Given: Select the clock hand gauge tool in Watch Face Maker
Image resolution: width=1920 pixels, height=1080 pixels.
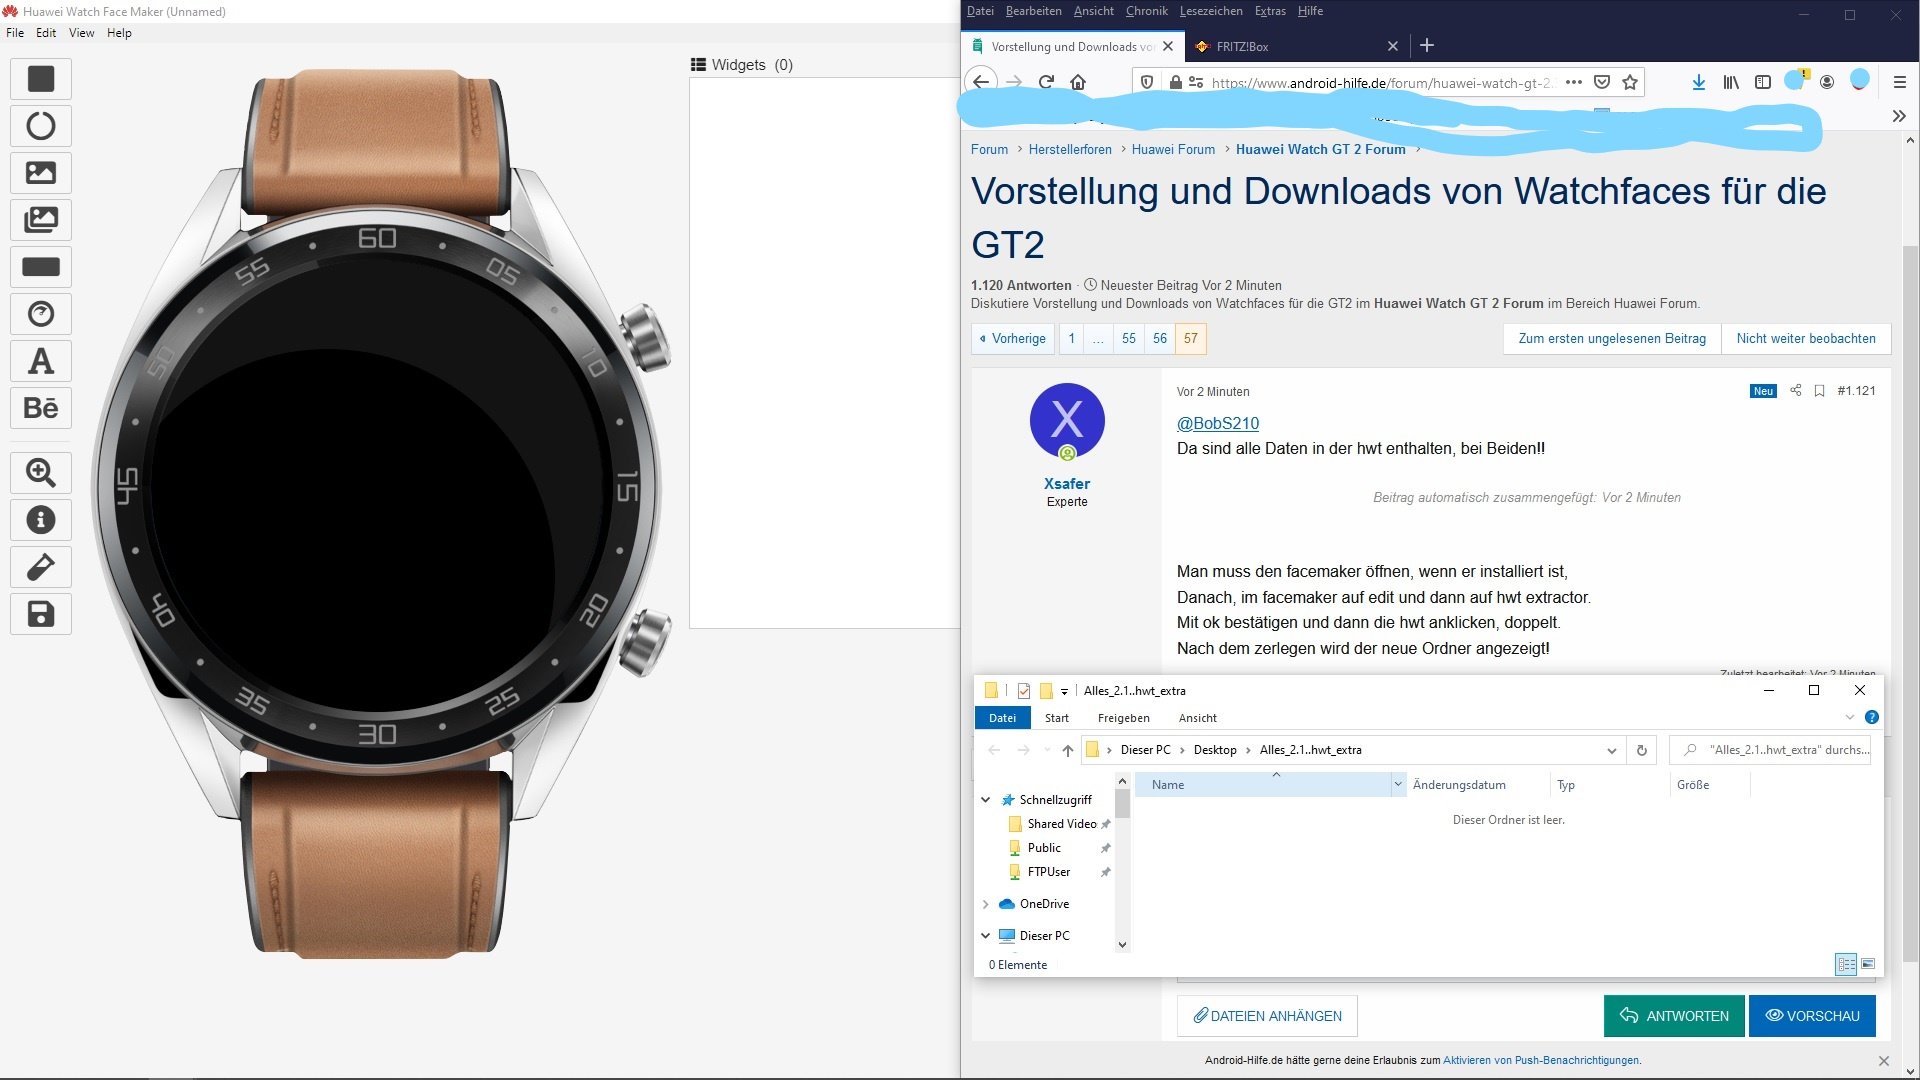Looking at the screenshot, I should point(41,314).
